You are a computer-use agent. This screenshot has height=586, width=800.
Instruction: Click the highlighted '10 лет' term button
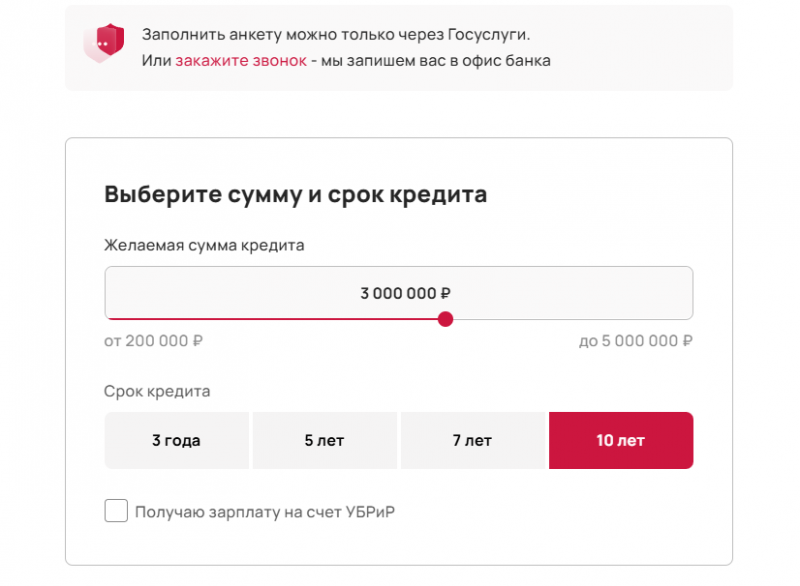tap(621, 440)
